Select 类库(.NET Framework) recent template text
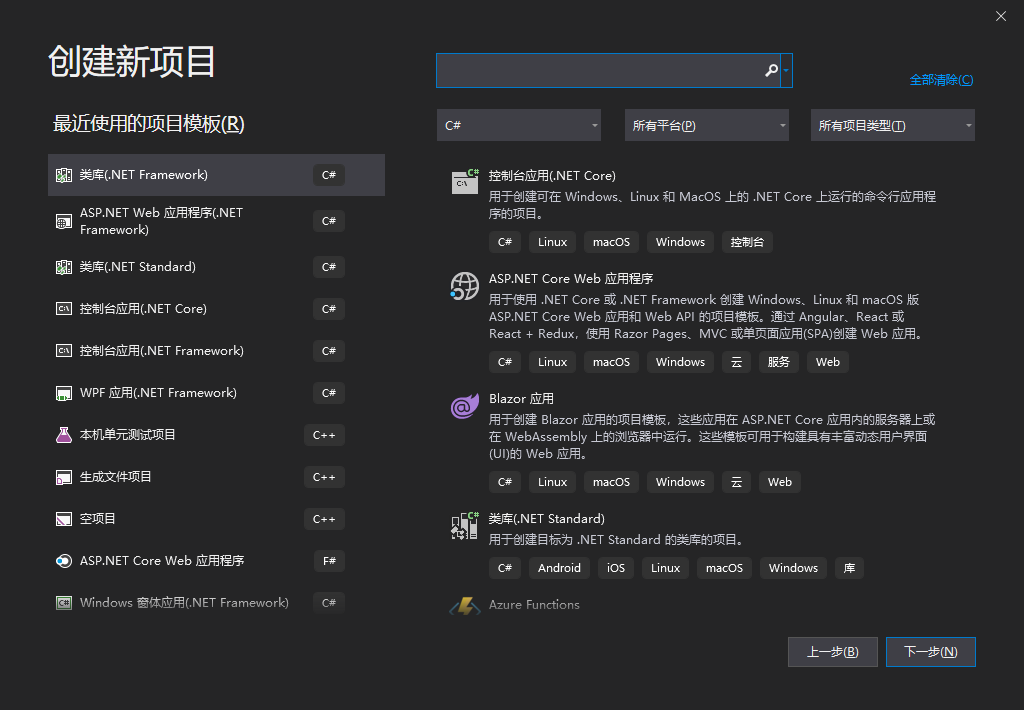Screen dimensions: 1024x710 click(144, 175)
